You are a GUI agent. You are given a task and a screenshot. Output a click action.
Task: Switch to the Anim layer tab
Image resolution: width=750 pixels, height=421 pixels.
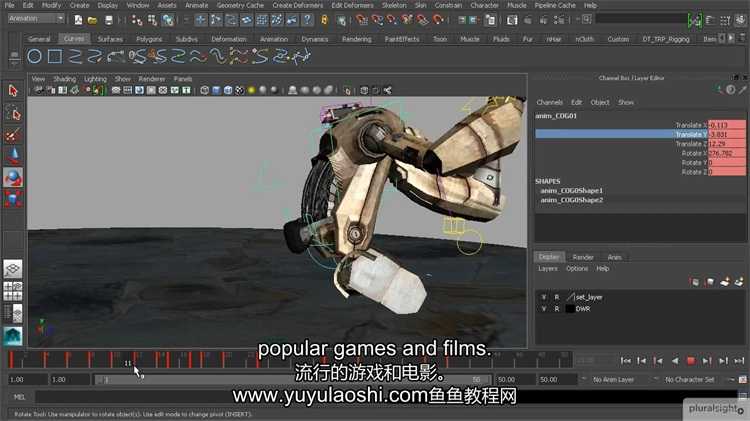[614, 257]
